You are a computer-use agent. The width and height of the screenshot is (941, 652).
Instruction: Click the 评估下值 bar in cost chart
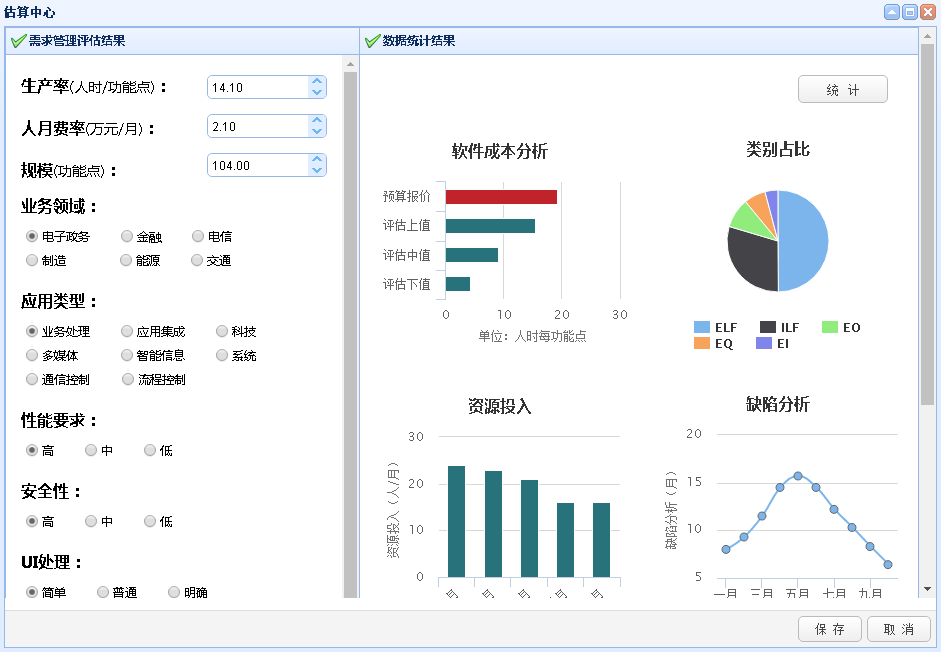coord(458,284)
